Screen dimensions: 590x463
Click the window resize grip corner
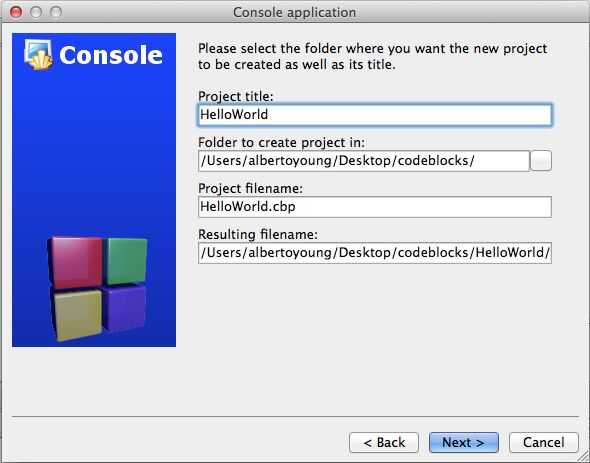tap(584, 457)
